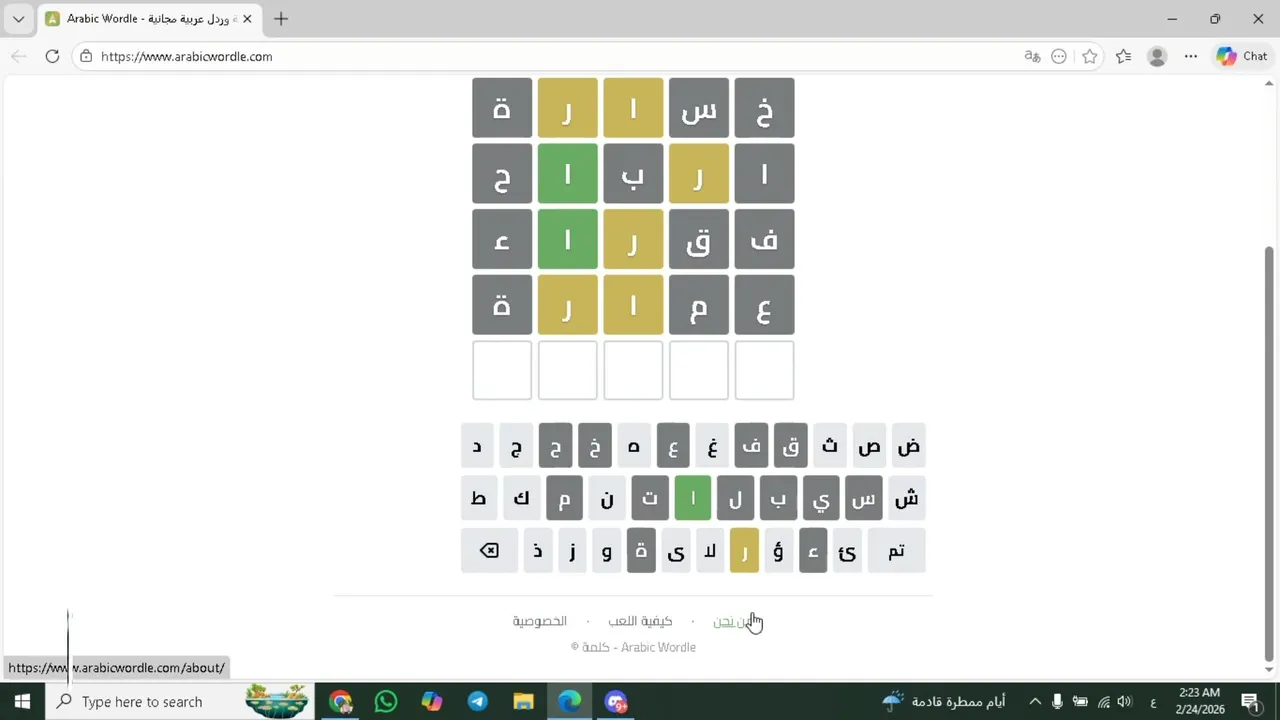Viewport: 1280px width, 720px height.
Task: Open the tab actions dropdown menu
Action: tap(18, 19)
